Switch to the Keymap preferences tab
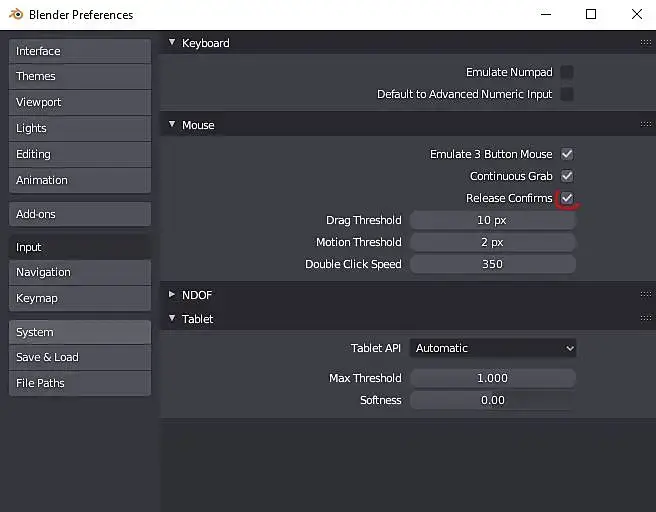This screenshot has width=656, height=512. pyautogui.click(x=80, y=298)
